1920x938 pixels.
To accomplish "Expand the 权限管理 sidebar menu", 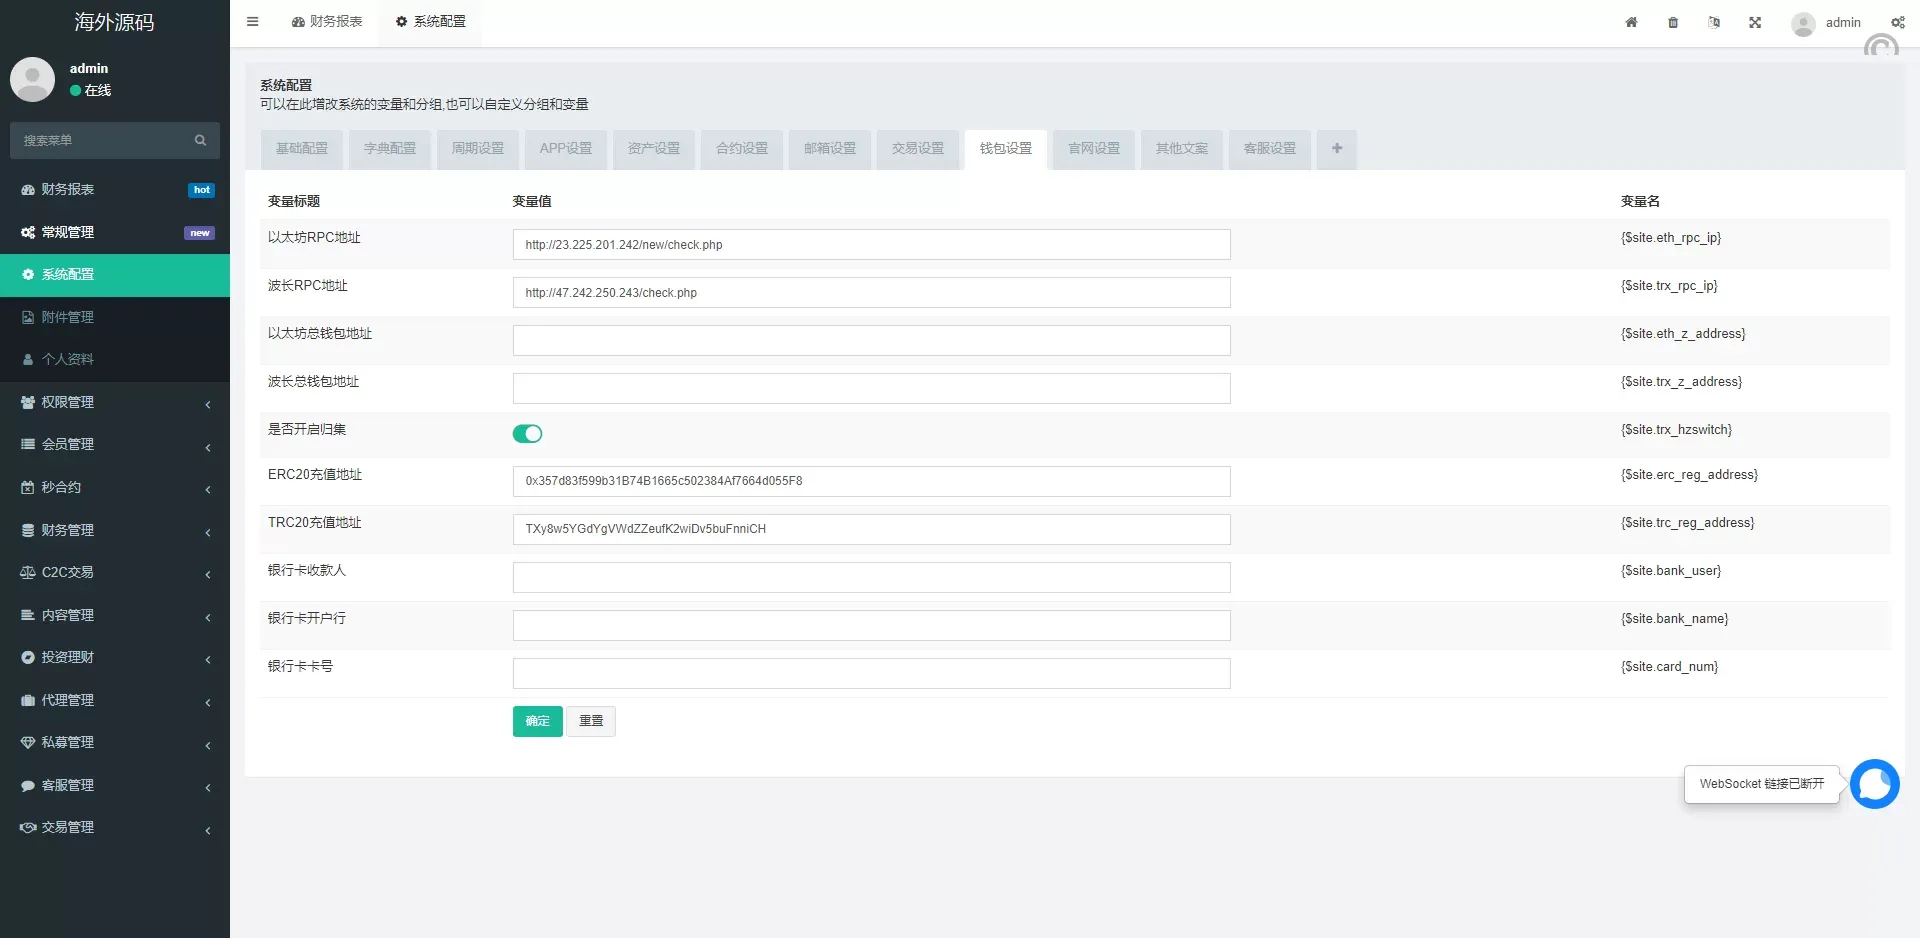I will coord(115,402).
